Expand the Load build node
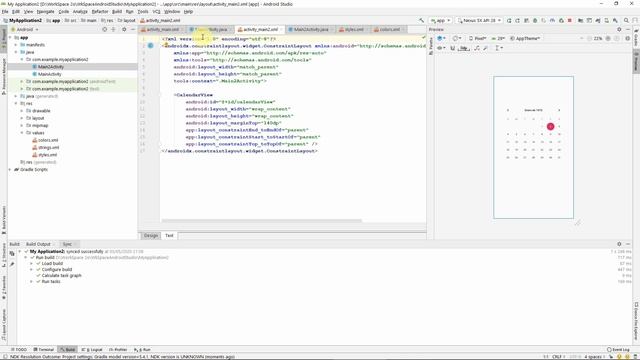This screenshot has width=640, height=360. click(31, 264)
